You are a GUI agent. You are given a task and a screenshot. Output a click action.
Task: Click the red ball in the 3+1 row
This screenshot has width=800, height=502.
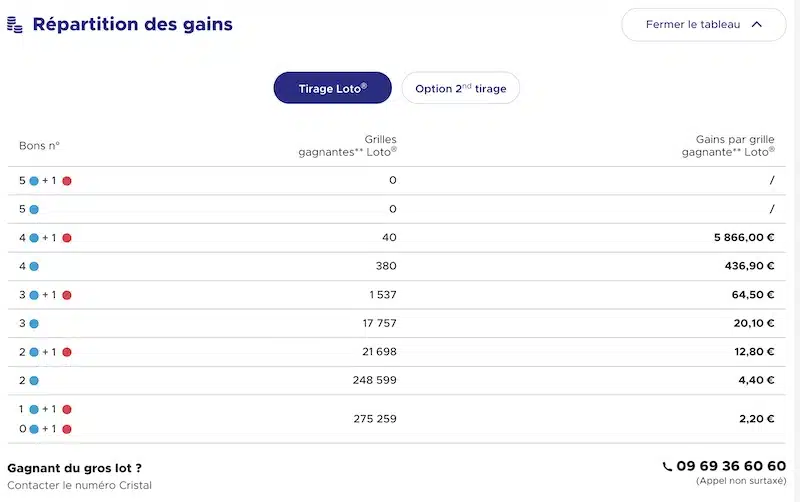click(67, 295)
